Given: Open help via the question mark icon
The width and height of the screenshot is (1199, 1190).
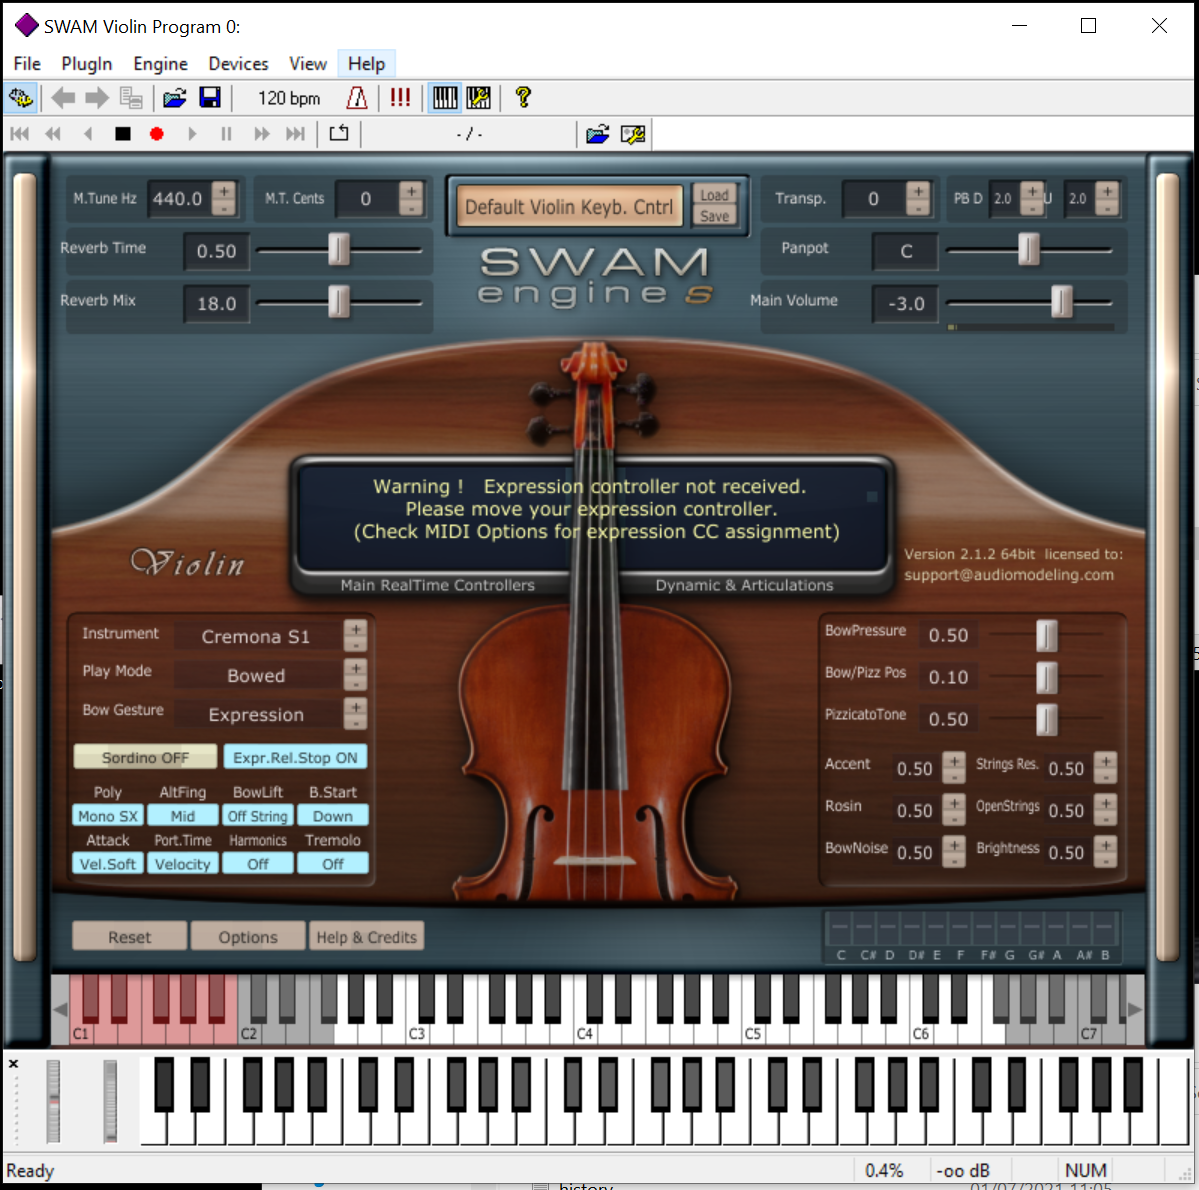Looking at the screenshot, I should pos(523,98).
